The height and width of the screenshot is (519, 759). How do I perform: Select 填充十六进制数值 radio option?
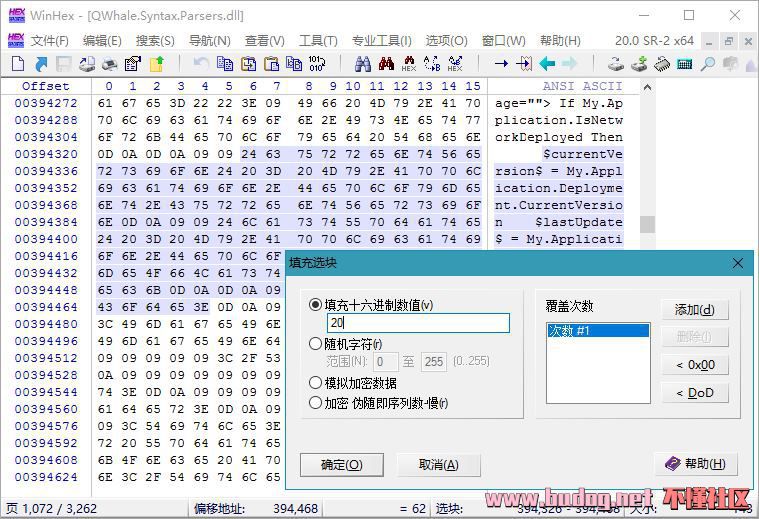click(315, 305)
